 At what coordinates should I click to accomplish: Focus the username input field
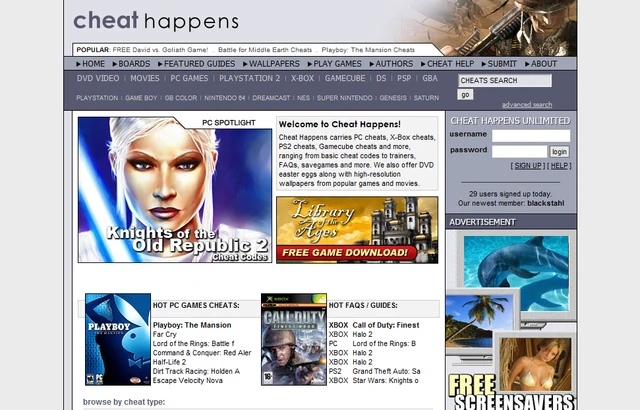coord(531,135)
